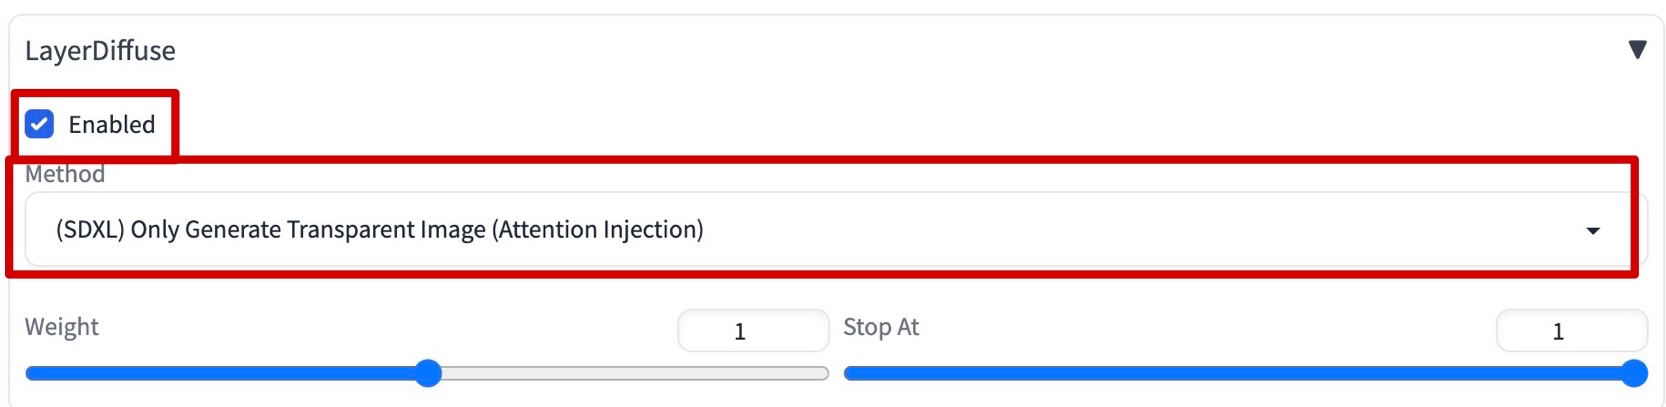Click the far left end of Weight slider

29,373
